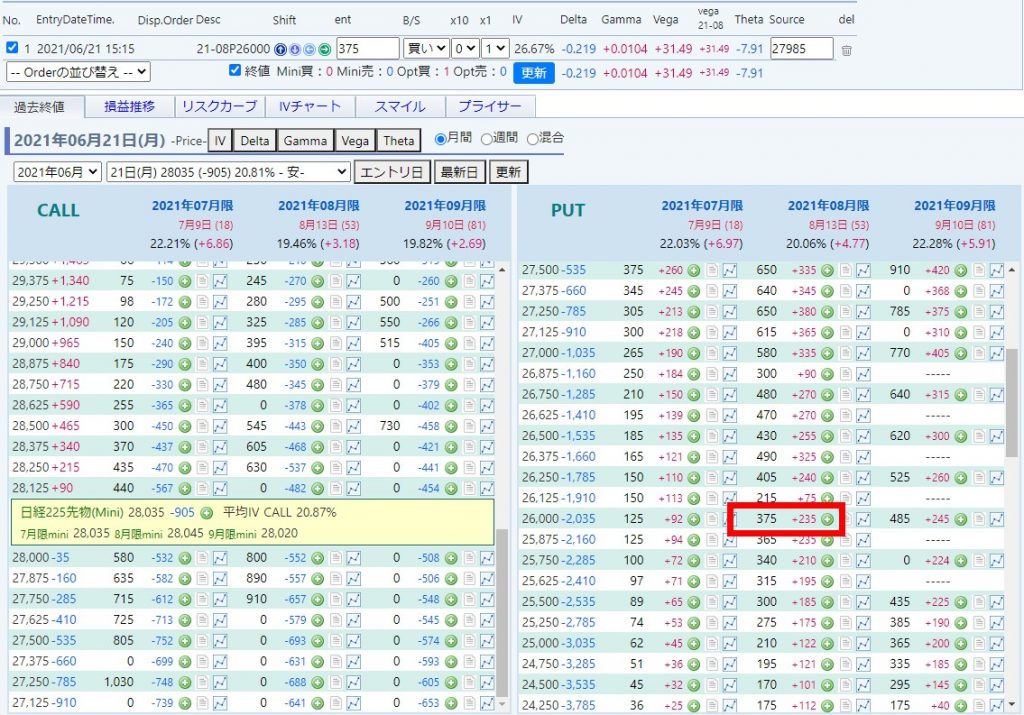This screenshot has width=1024, height=715.
Task: Add PUT 26,000 August option via green plus beside +235
Action: coord(827,519)
